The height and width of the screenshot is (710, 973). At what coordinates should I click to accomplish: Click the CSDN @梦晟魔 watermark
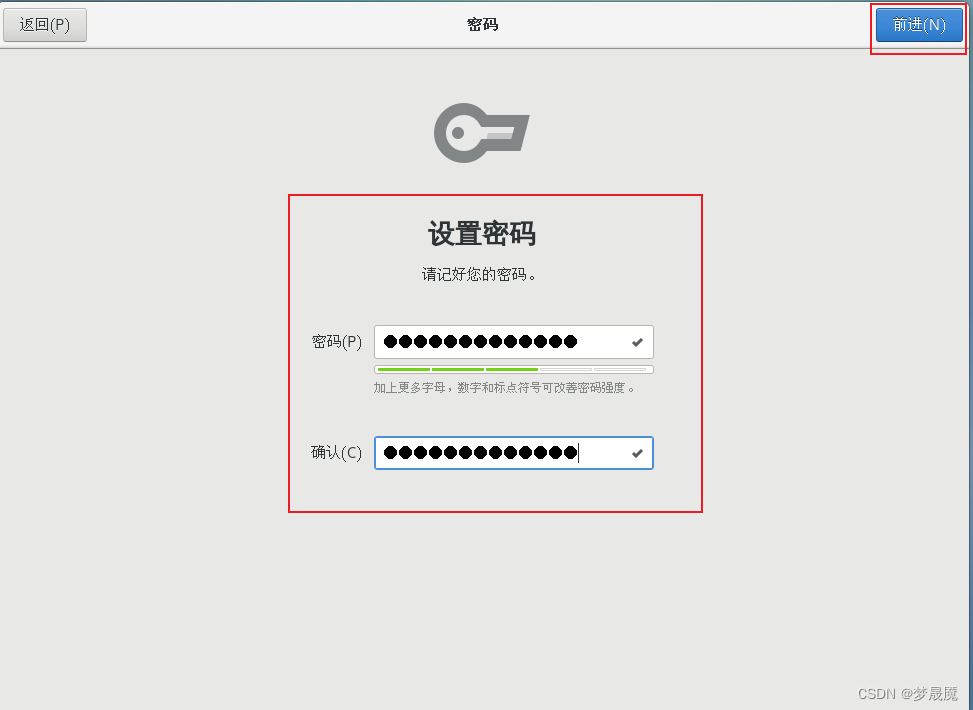[907, 693]
